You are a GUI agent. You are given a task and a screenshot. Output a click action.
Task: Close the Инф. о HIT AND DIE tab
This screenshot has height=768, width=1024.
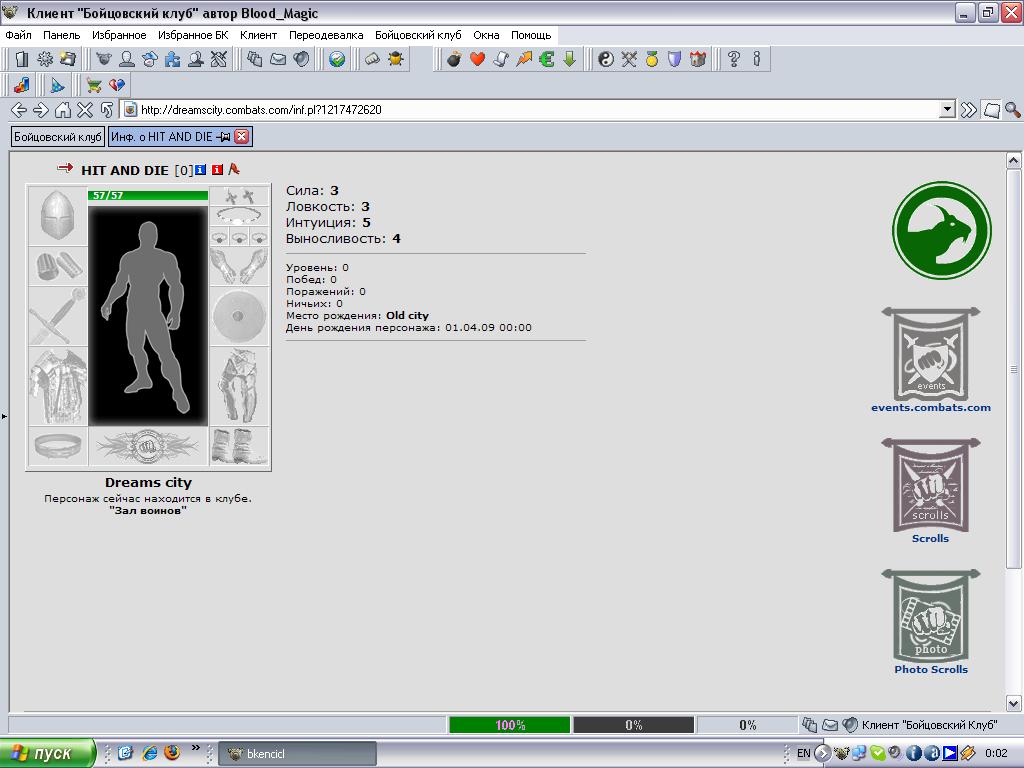point(242,136)
